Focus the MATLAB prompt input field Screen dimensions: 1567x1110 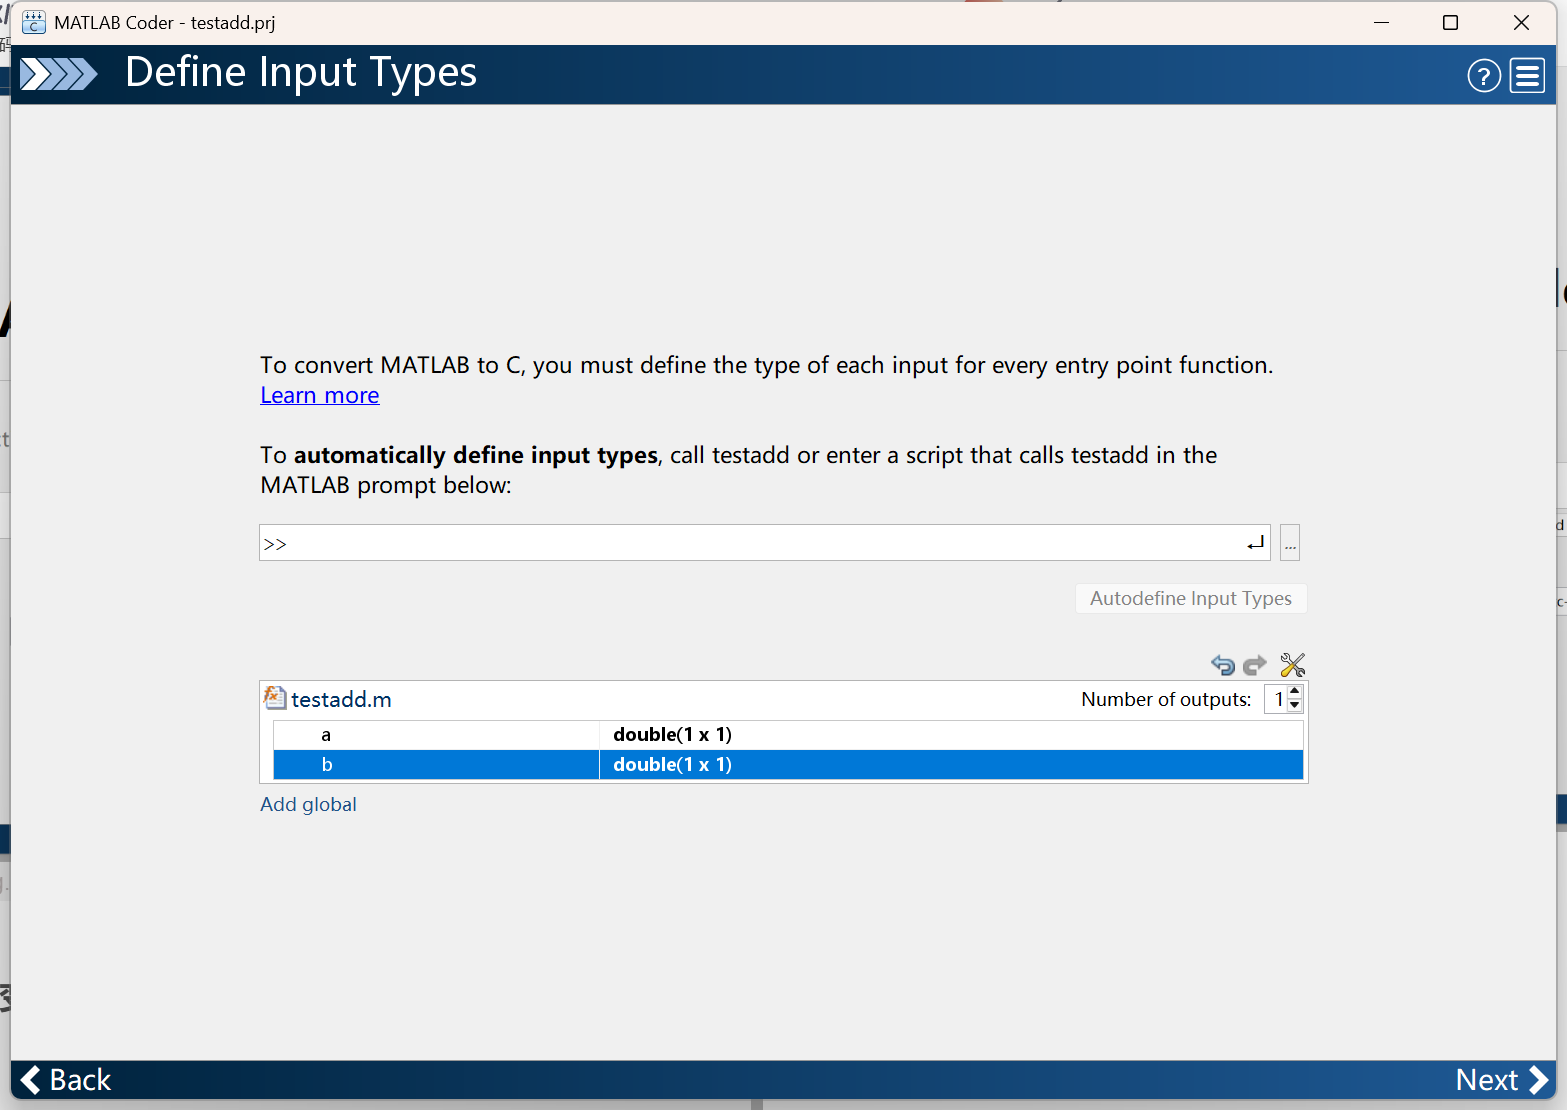764,543
